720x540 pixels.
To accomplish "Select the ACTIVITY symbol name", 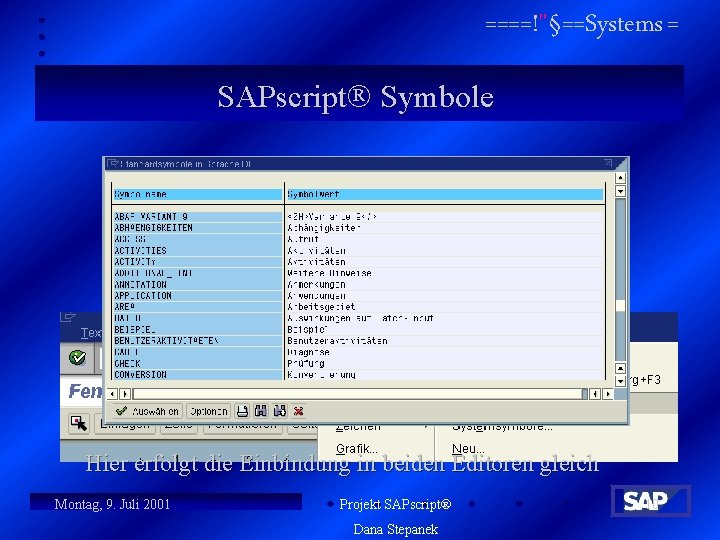I will tap(197, 262).
